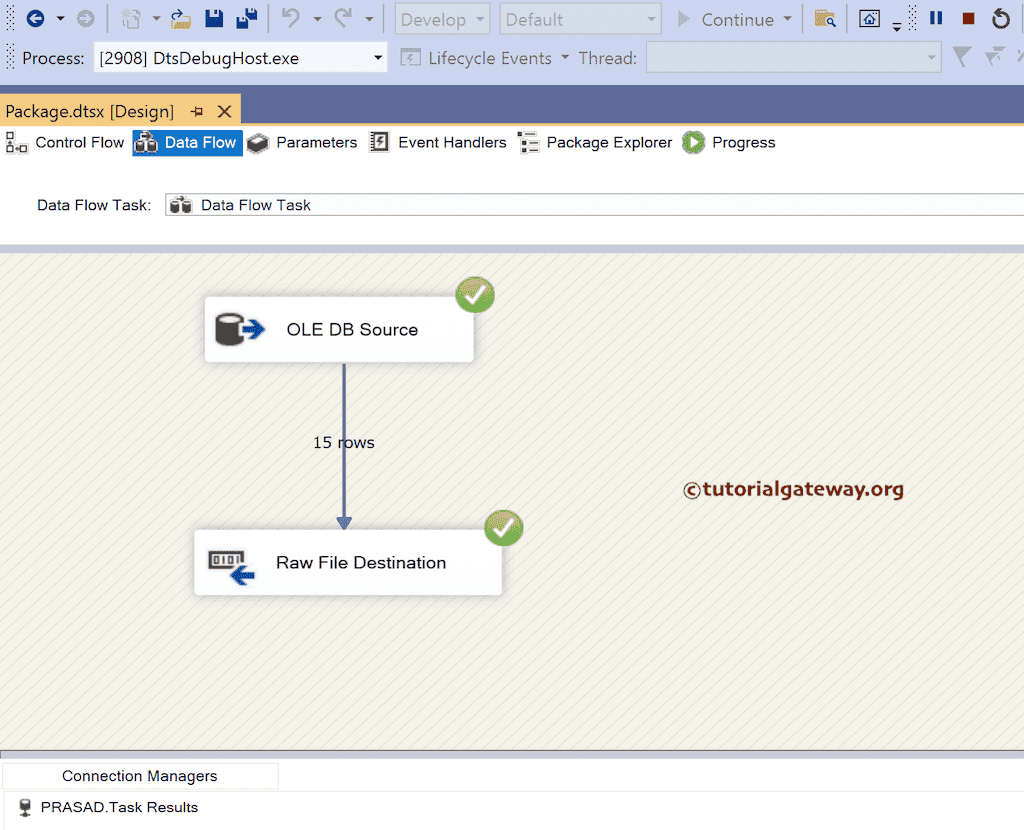Click the green checkmark on Raw File Destination
This screenshot has height=830, width=1024.
coord(503,528)
